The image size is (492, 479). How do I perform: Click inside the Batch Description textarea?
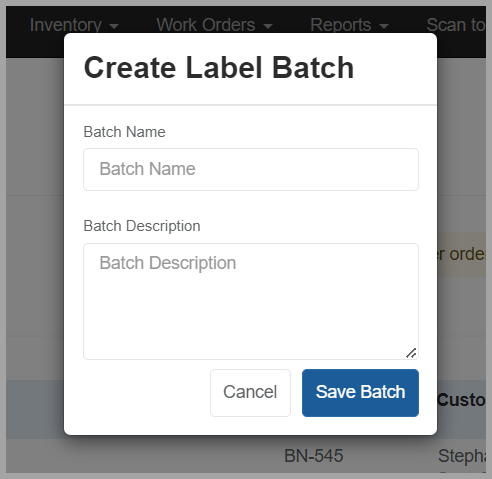251,301
